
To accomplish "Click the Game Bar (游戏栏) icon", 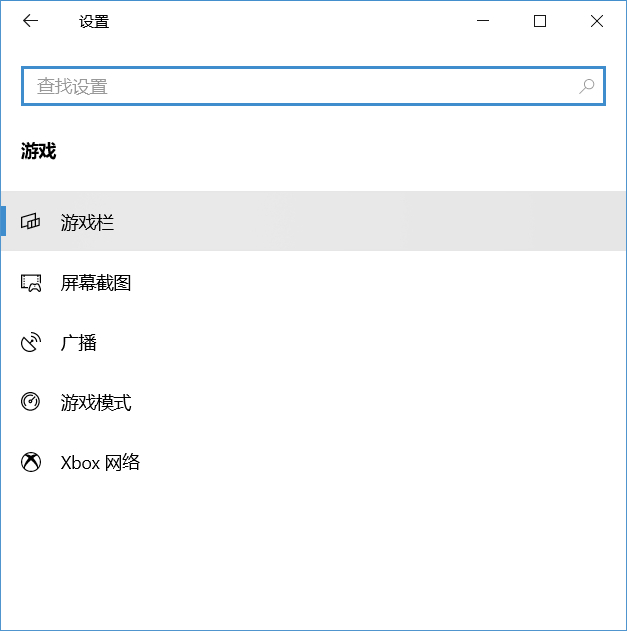I will click(x=31, y=222).
